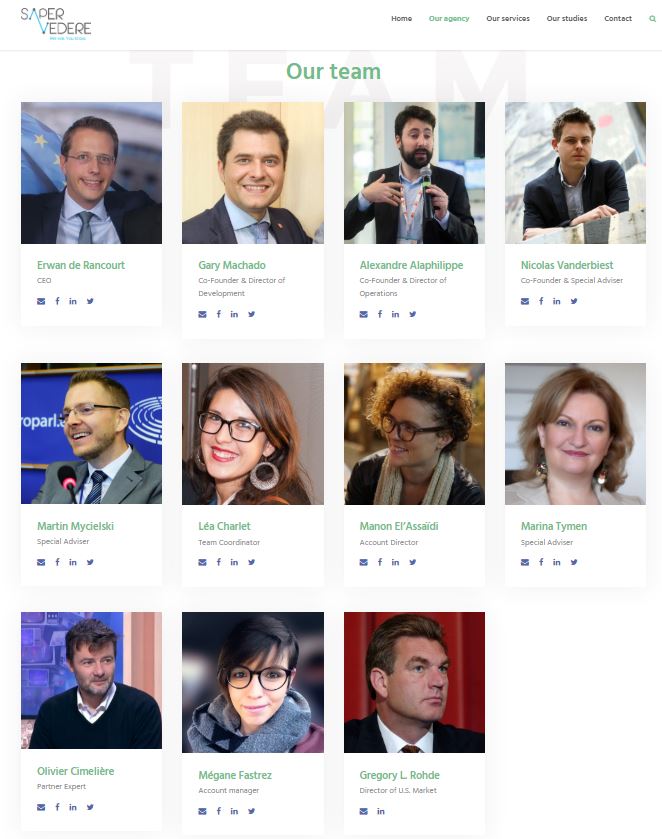Select Our studies in navigation
The image size is (662, 839).
[567, 19]
